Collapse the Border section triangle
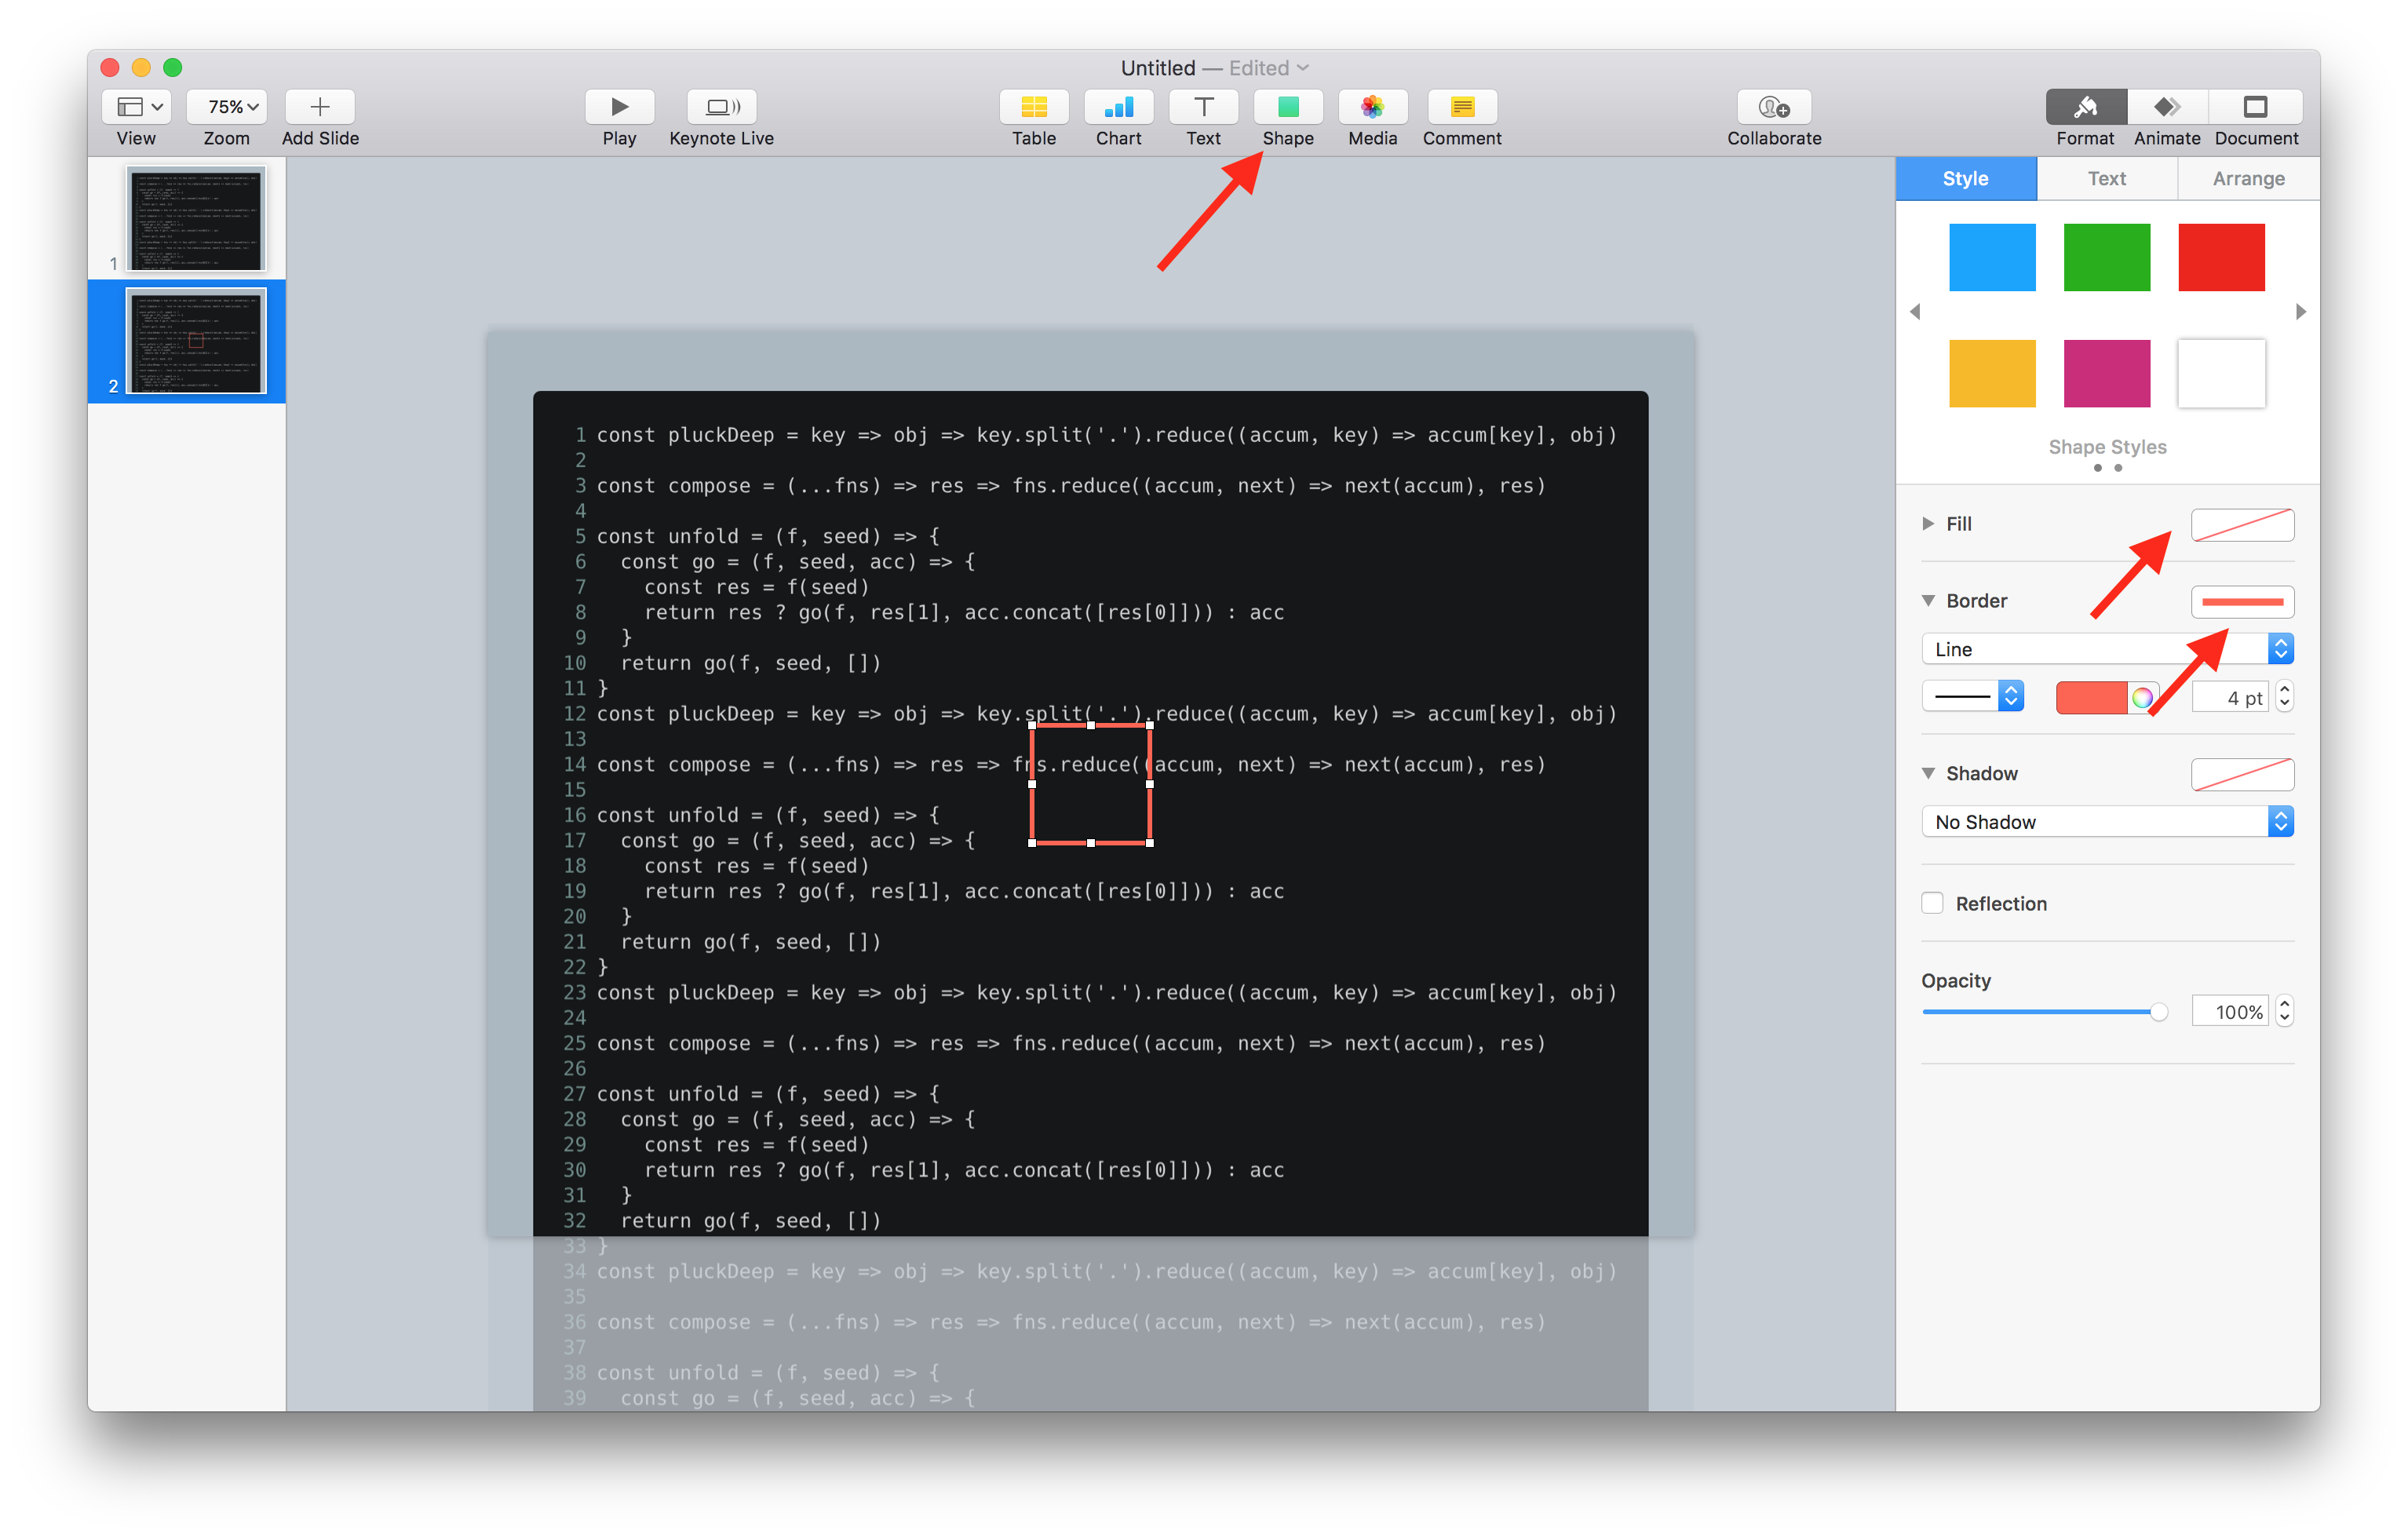 pyautogui.click(x=1928, y=600)
